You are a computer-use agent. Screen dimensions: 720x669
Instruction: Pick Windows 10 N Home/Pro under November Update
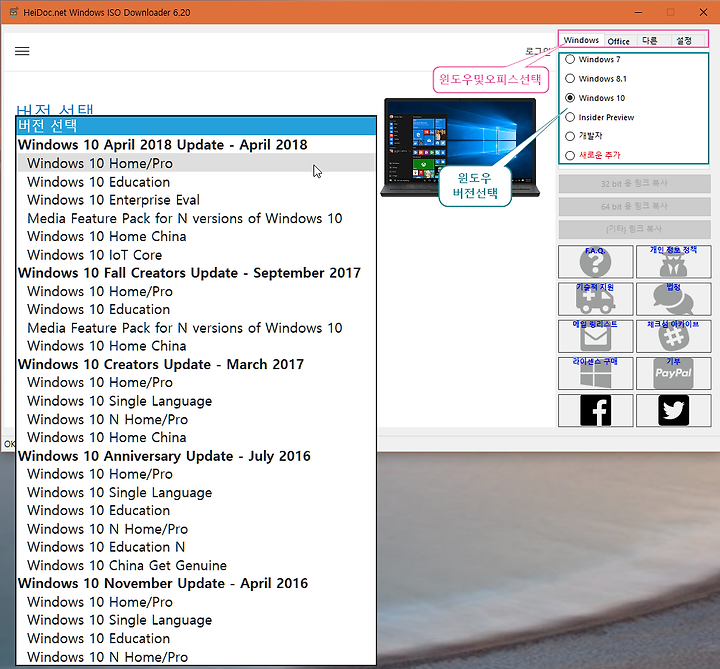196,657
